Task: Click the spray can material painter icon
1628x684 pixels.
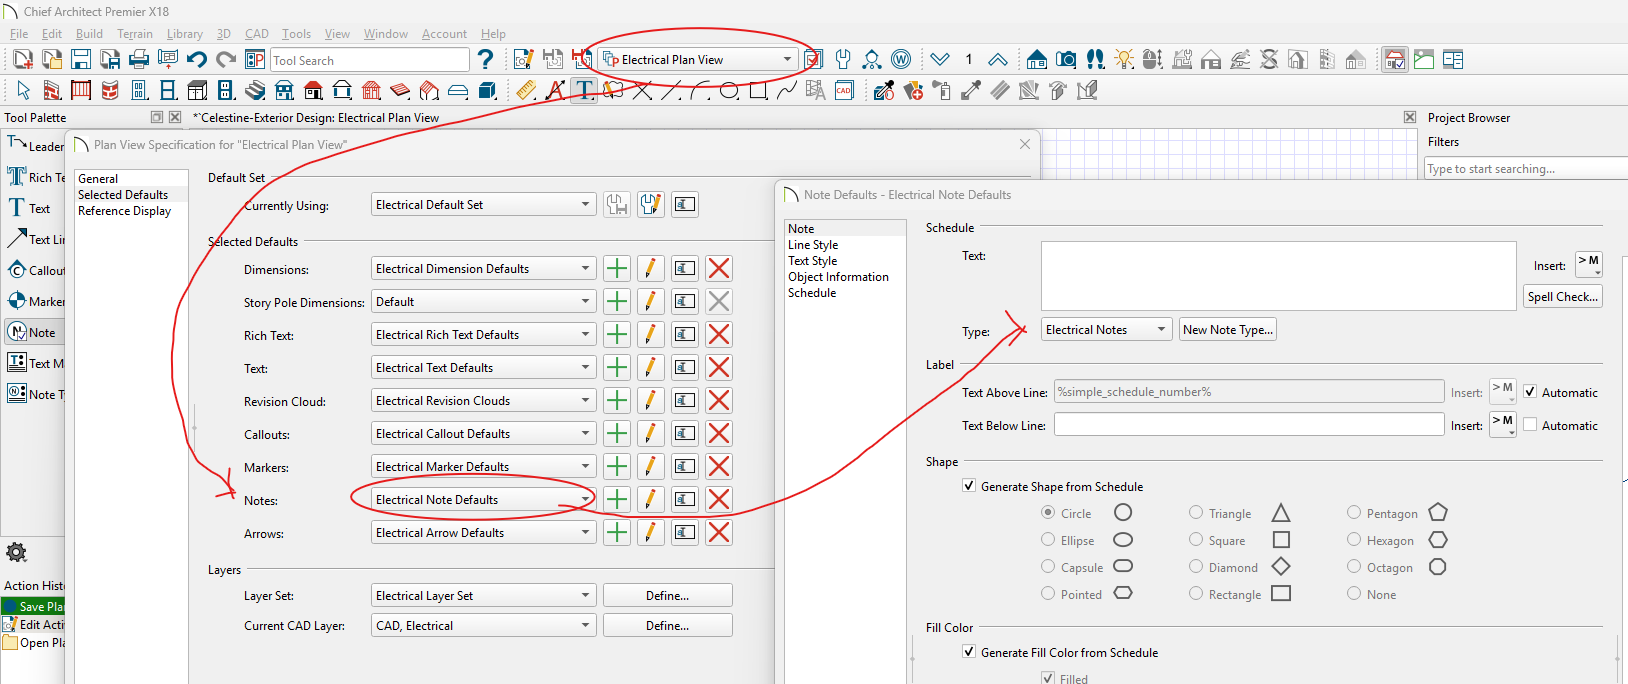Action: 942,91
